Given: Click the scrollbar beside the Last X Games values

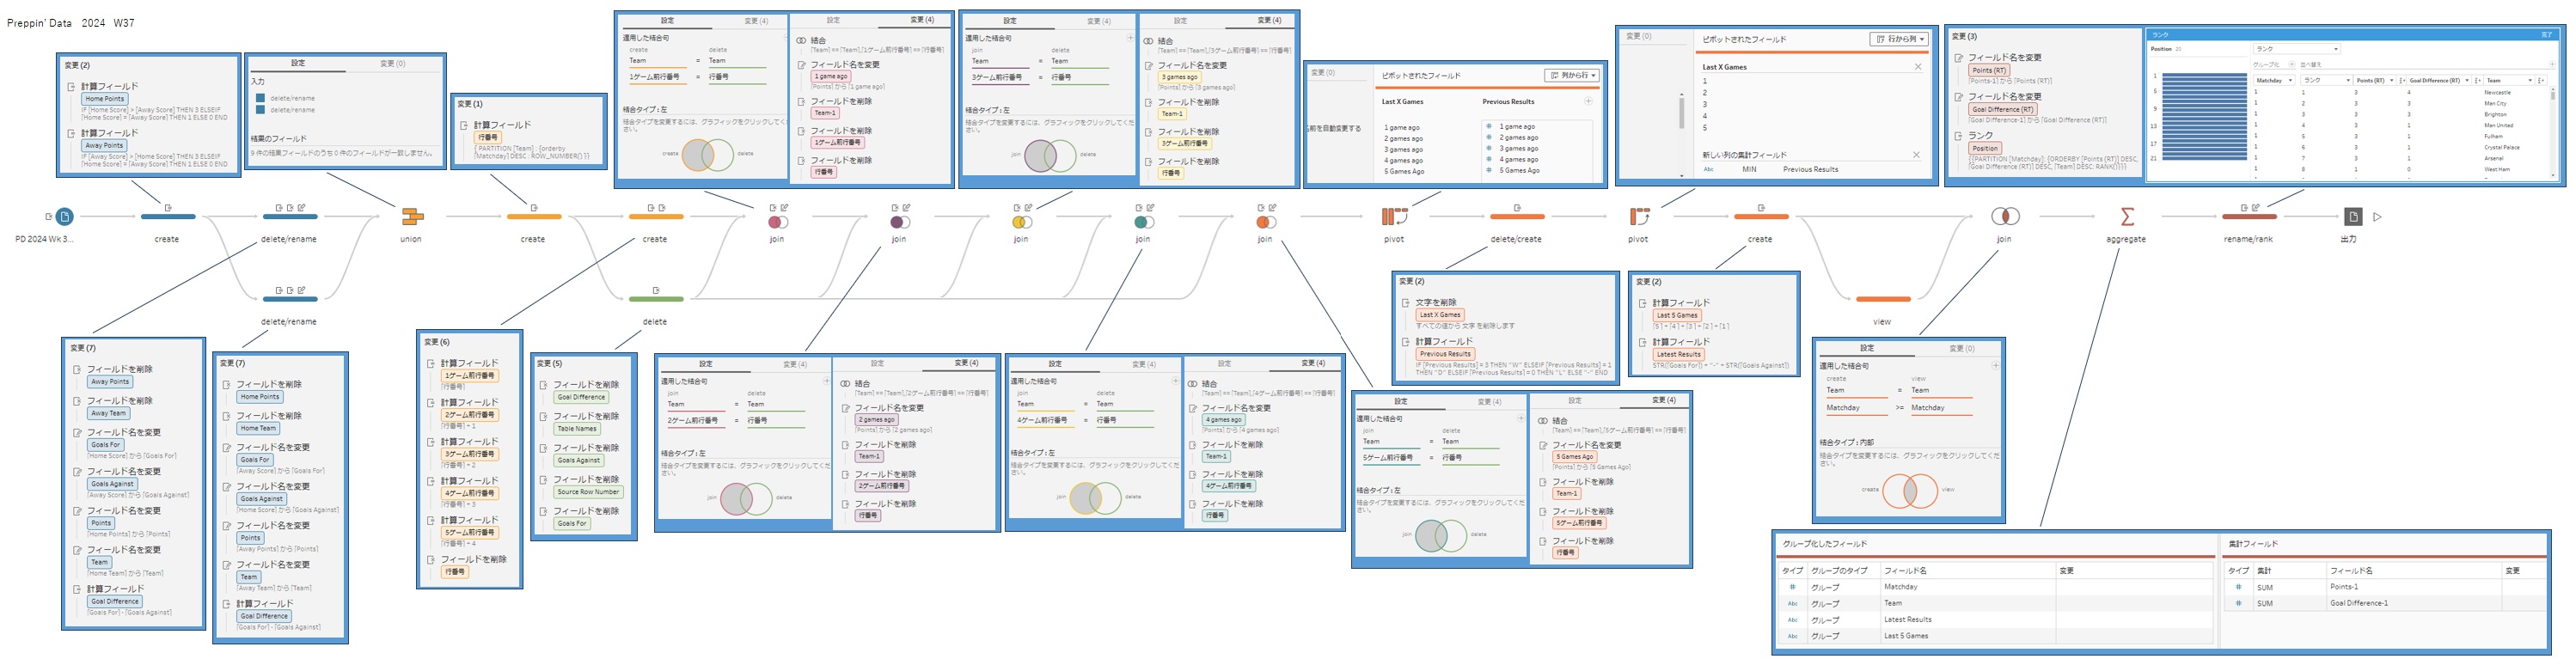Looking at the screenshot, I should (x=1682, y=113).
